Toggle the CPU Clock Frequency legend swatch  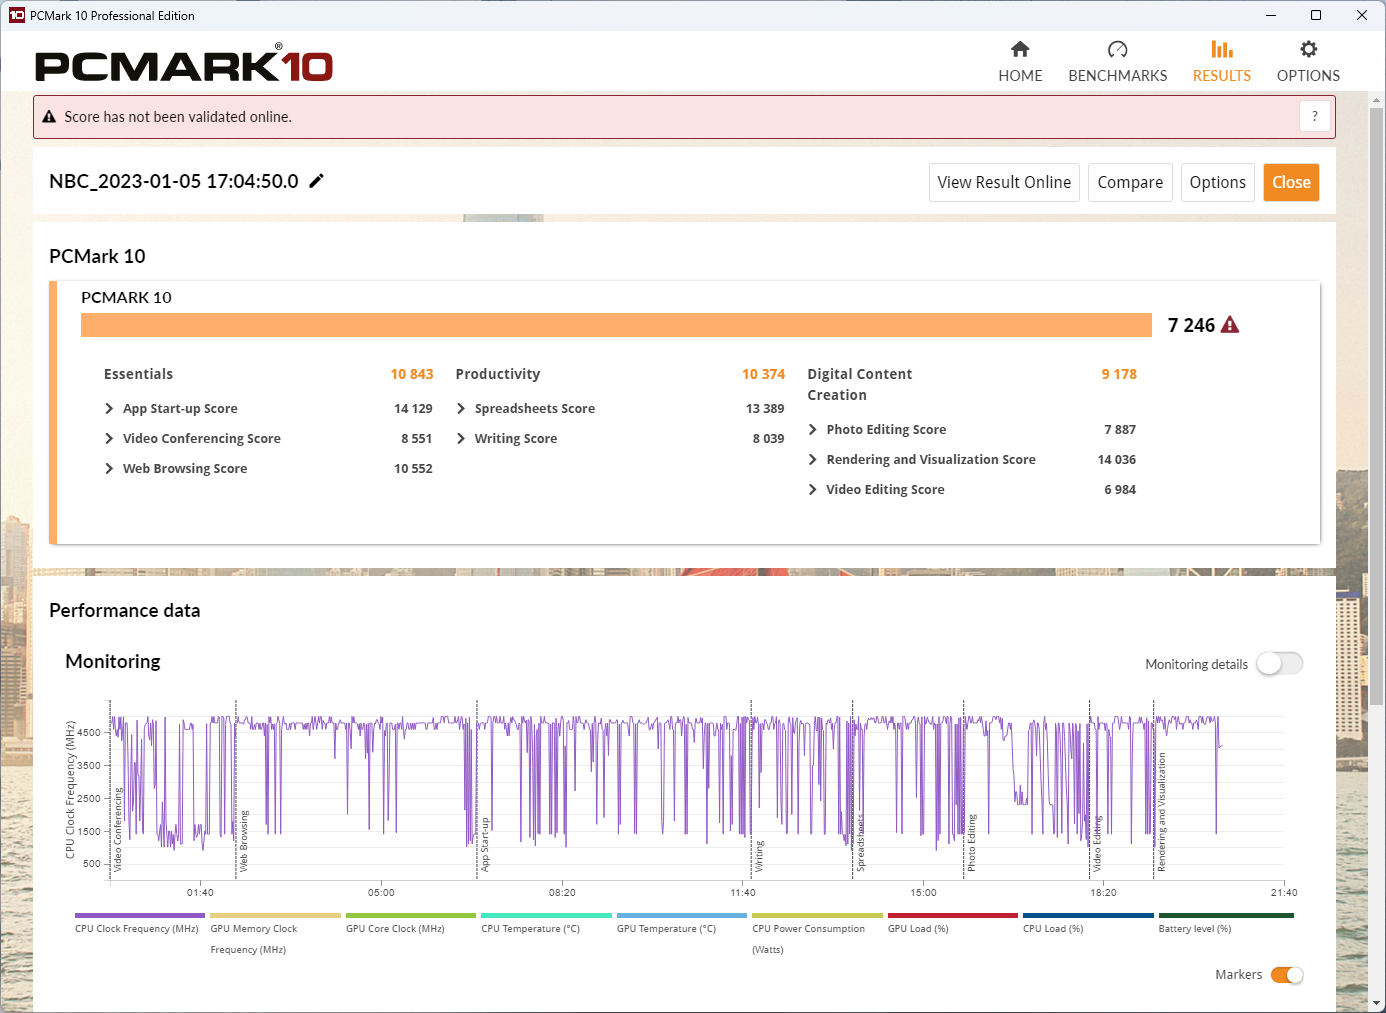click(140, 915)
